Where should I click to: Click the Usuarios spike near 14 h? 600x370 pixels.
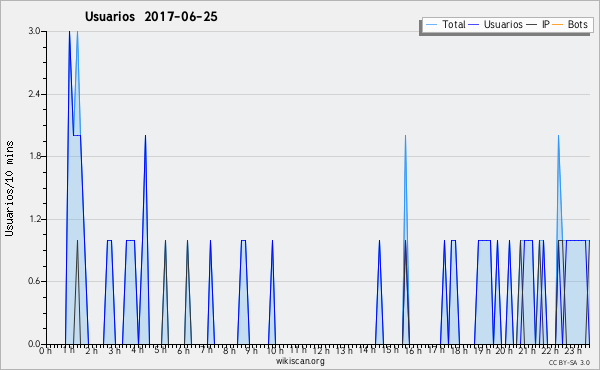[x=379, y=241]
